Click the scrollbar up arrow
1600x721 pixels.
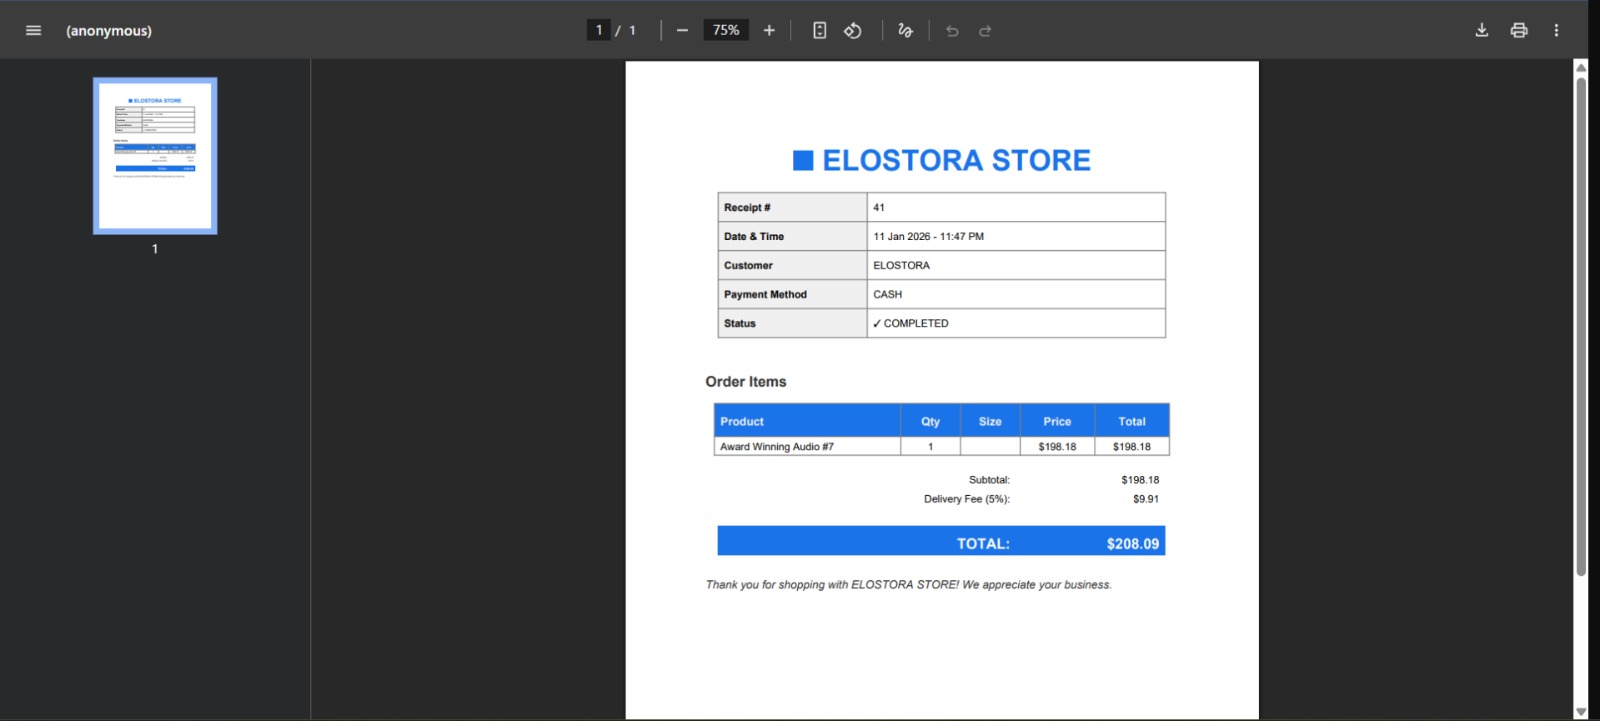click(x=1581, y=67)
